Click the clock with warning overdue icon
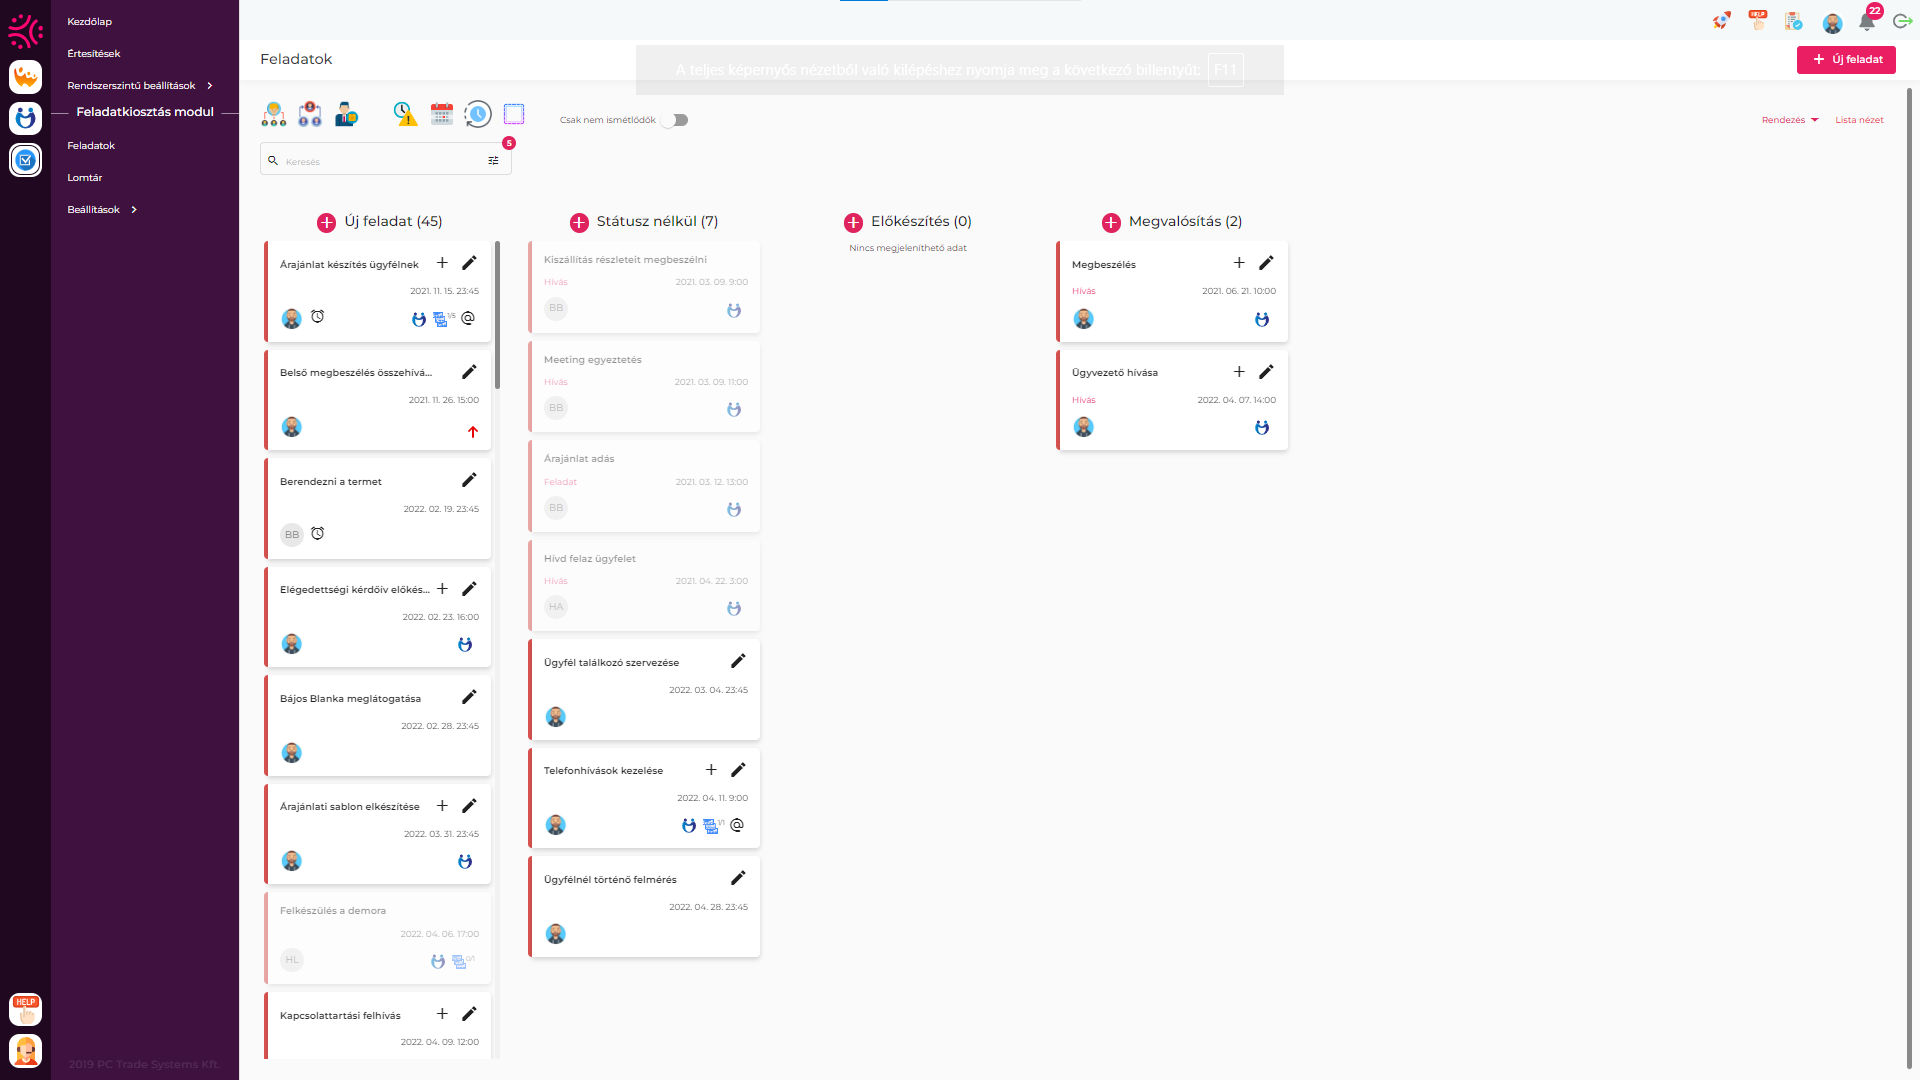The image size is (1920, 1080). [405, 114]
